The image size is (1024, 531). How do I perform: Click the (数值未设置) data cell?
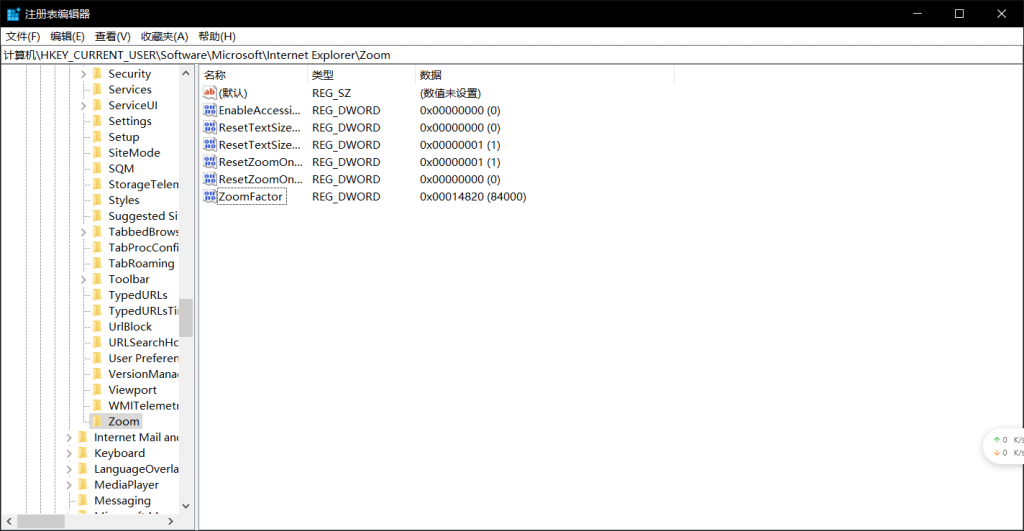click(x=450, y=93)
